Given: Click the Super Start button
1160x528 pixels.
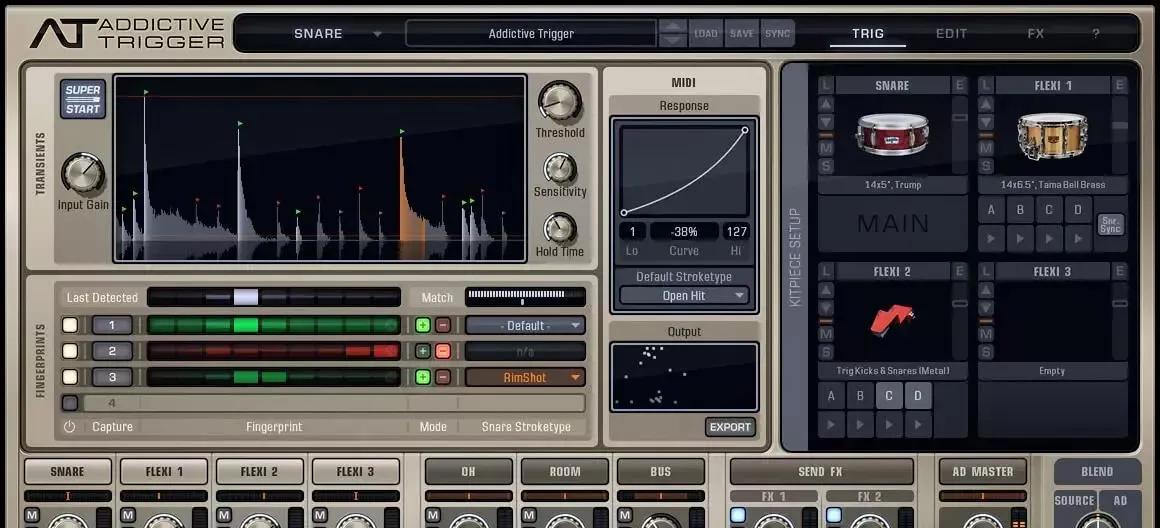Looking at the screenshot, I should 82,99.
